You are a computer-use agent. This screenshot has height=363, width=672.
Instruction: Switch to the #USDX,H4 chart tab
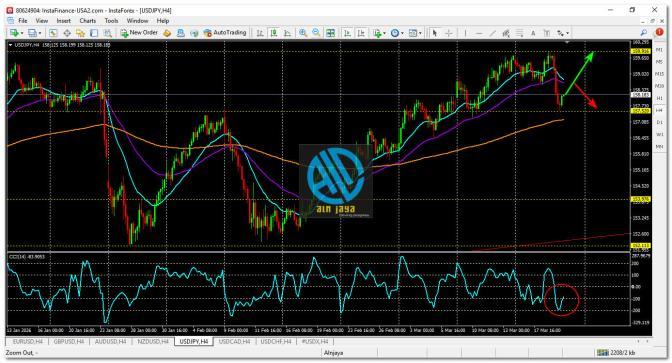click(x=315, y=342)
